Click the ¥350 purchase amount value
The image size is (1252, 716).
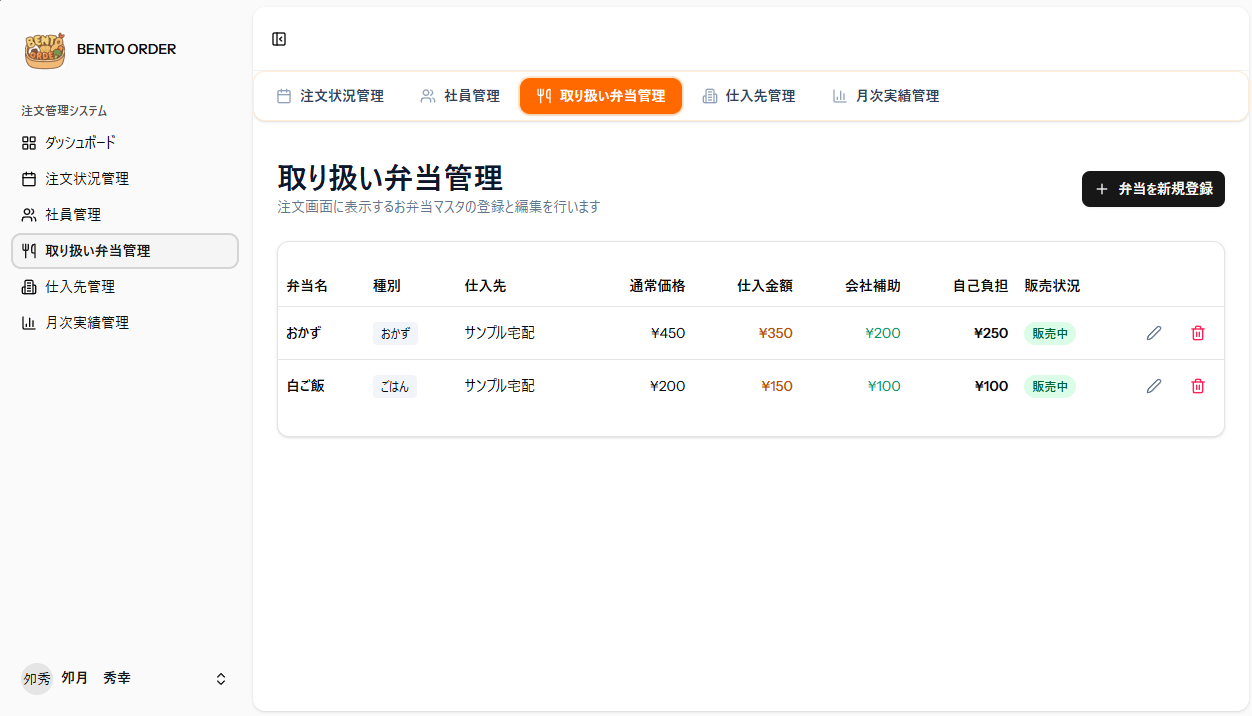(x=776, y=333)
